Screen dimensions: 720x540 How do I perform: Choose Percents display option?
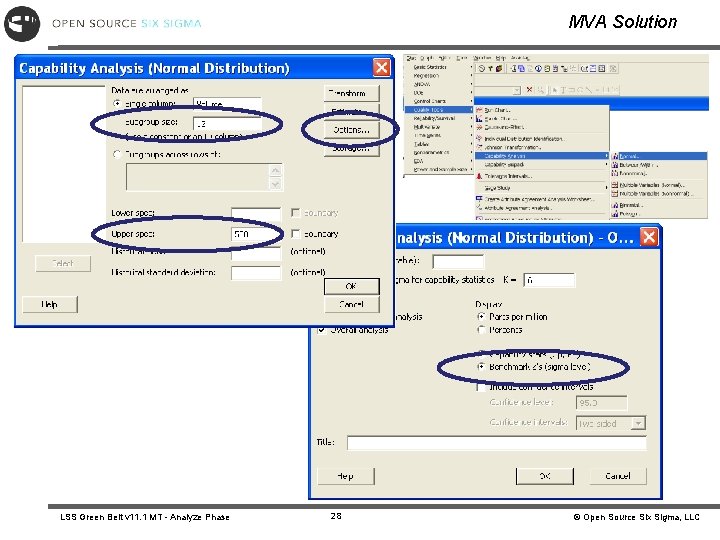481,330
